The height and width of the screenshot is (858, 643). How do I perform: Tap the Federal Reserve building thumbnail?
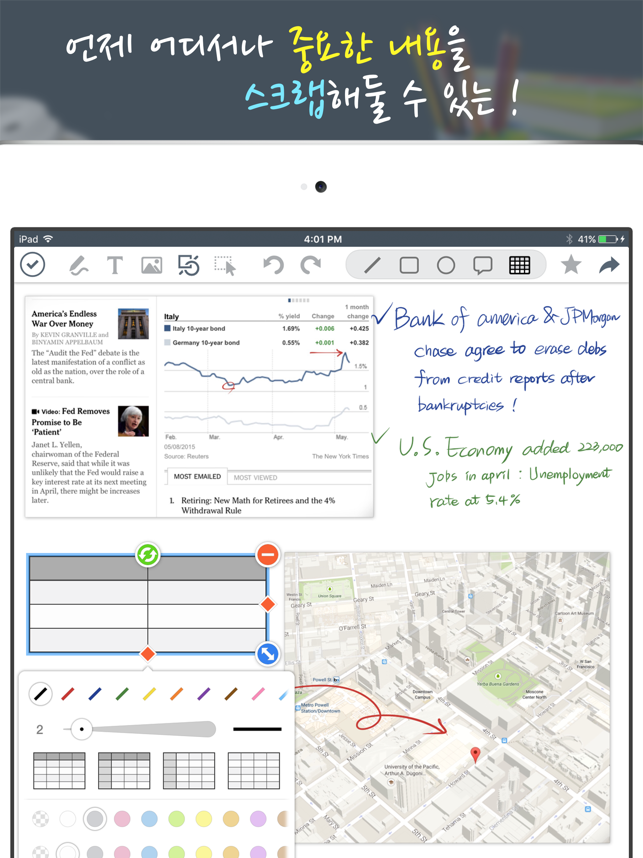tap(134, 323)
